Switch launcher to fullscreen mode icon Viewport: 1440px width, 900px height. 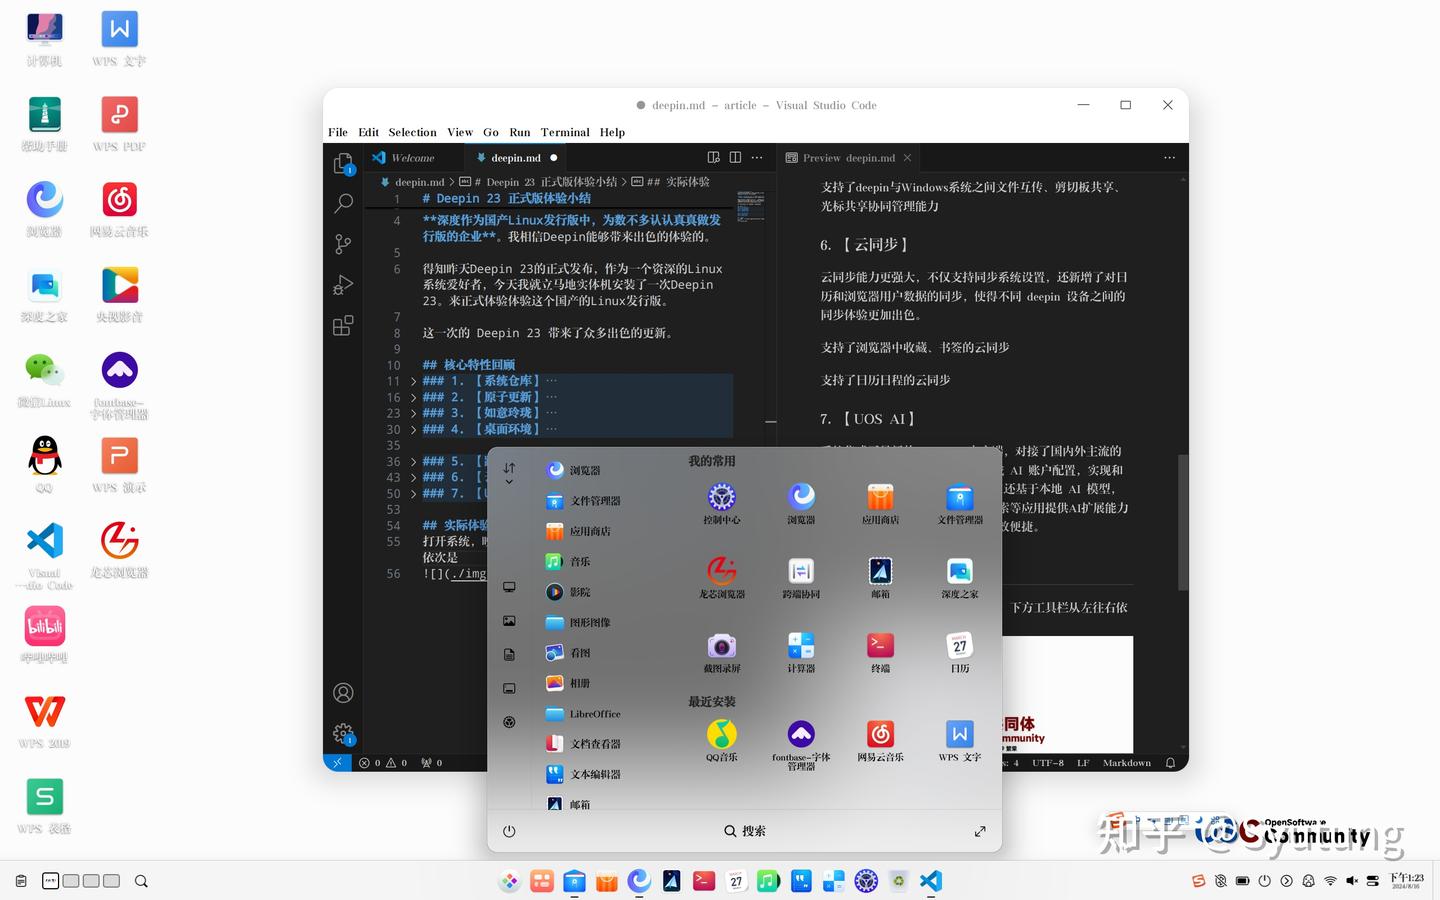980,831
